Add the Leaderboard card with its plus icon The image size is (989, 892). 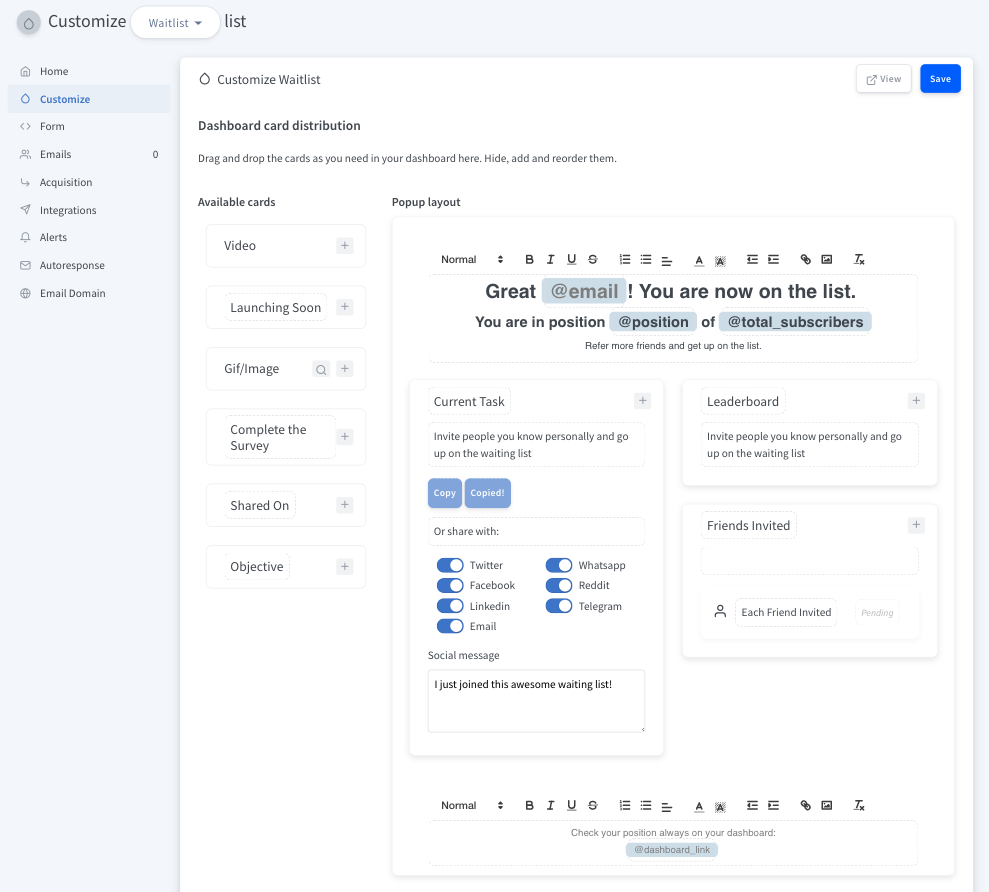pyautogui.click(x=915, y=400)
